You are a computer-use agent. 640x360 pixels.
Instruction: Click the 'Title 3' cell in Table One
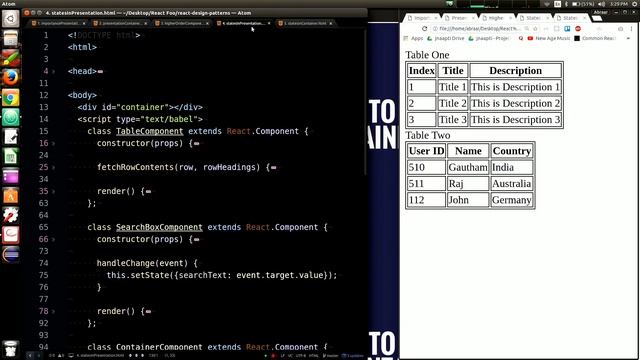(x=452, y=120)
